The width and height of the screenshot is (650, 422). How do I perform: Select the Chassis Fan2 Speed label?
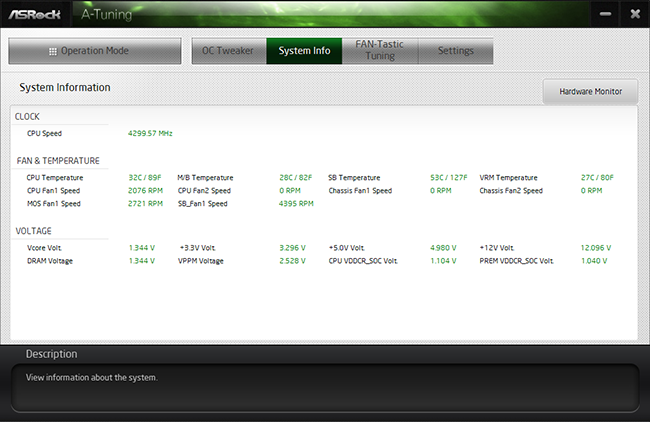click(511, 191)
